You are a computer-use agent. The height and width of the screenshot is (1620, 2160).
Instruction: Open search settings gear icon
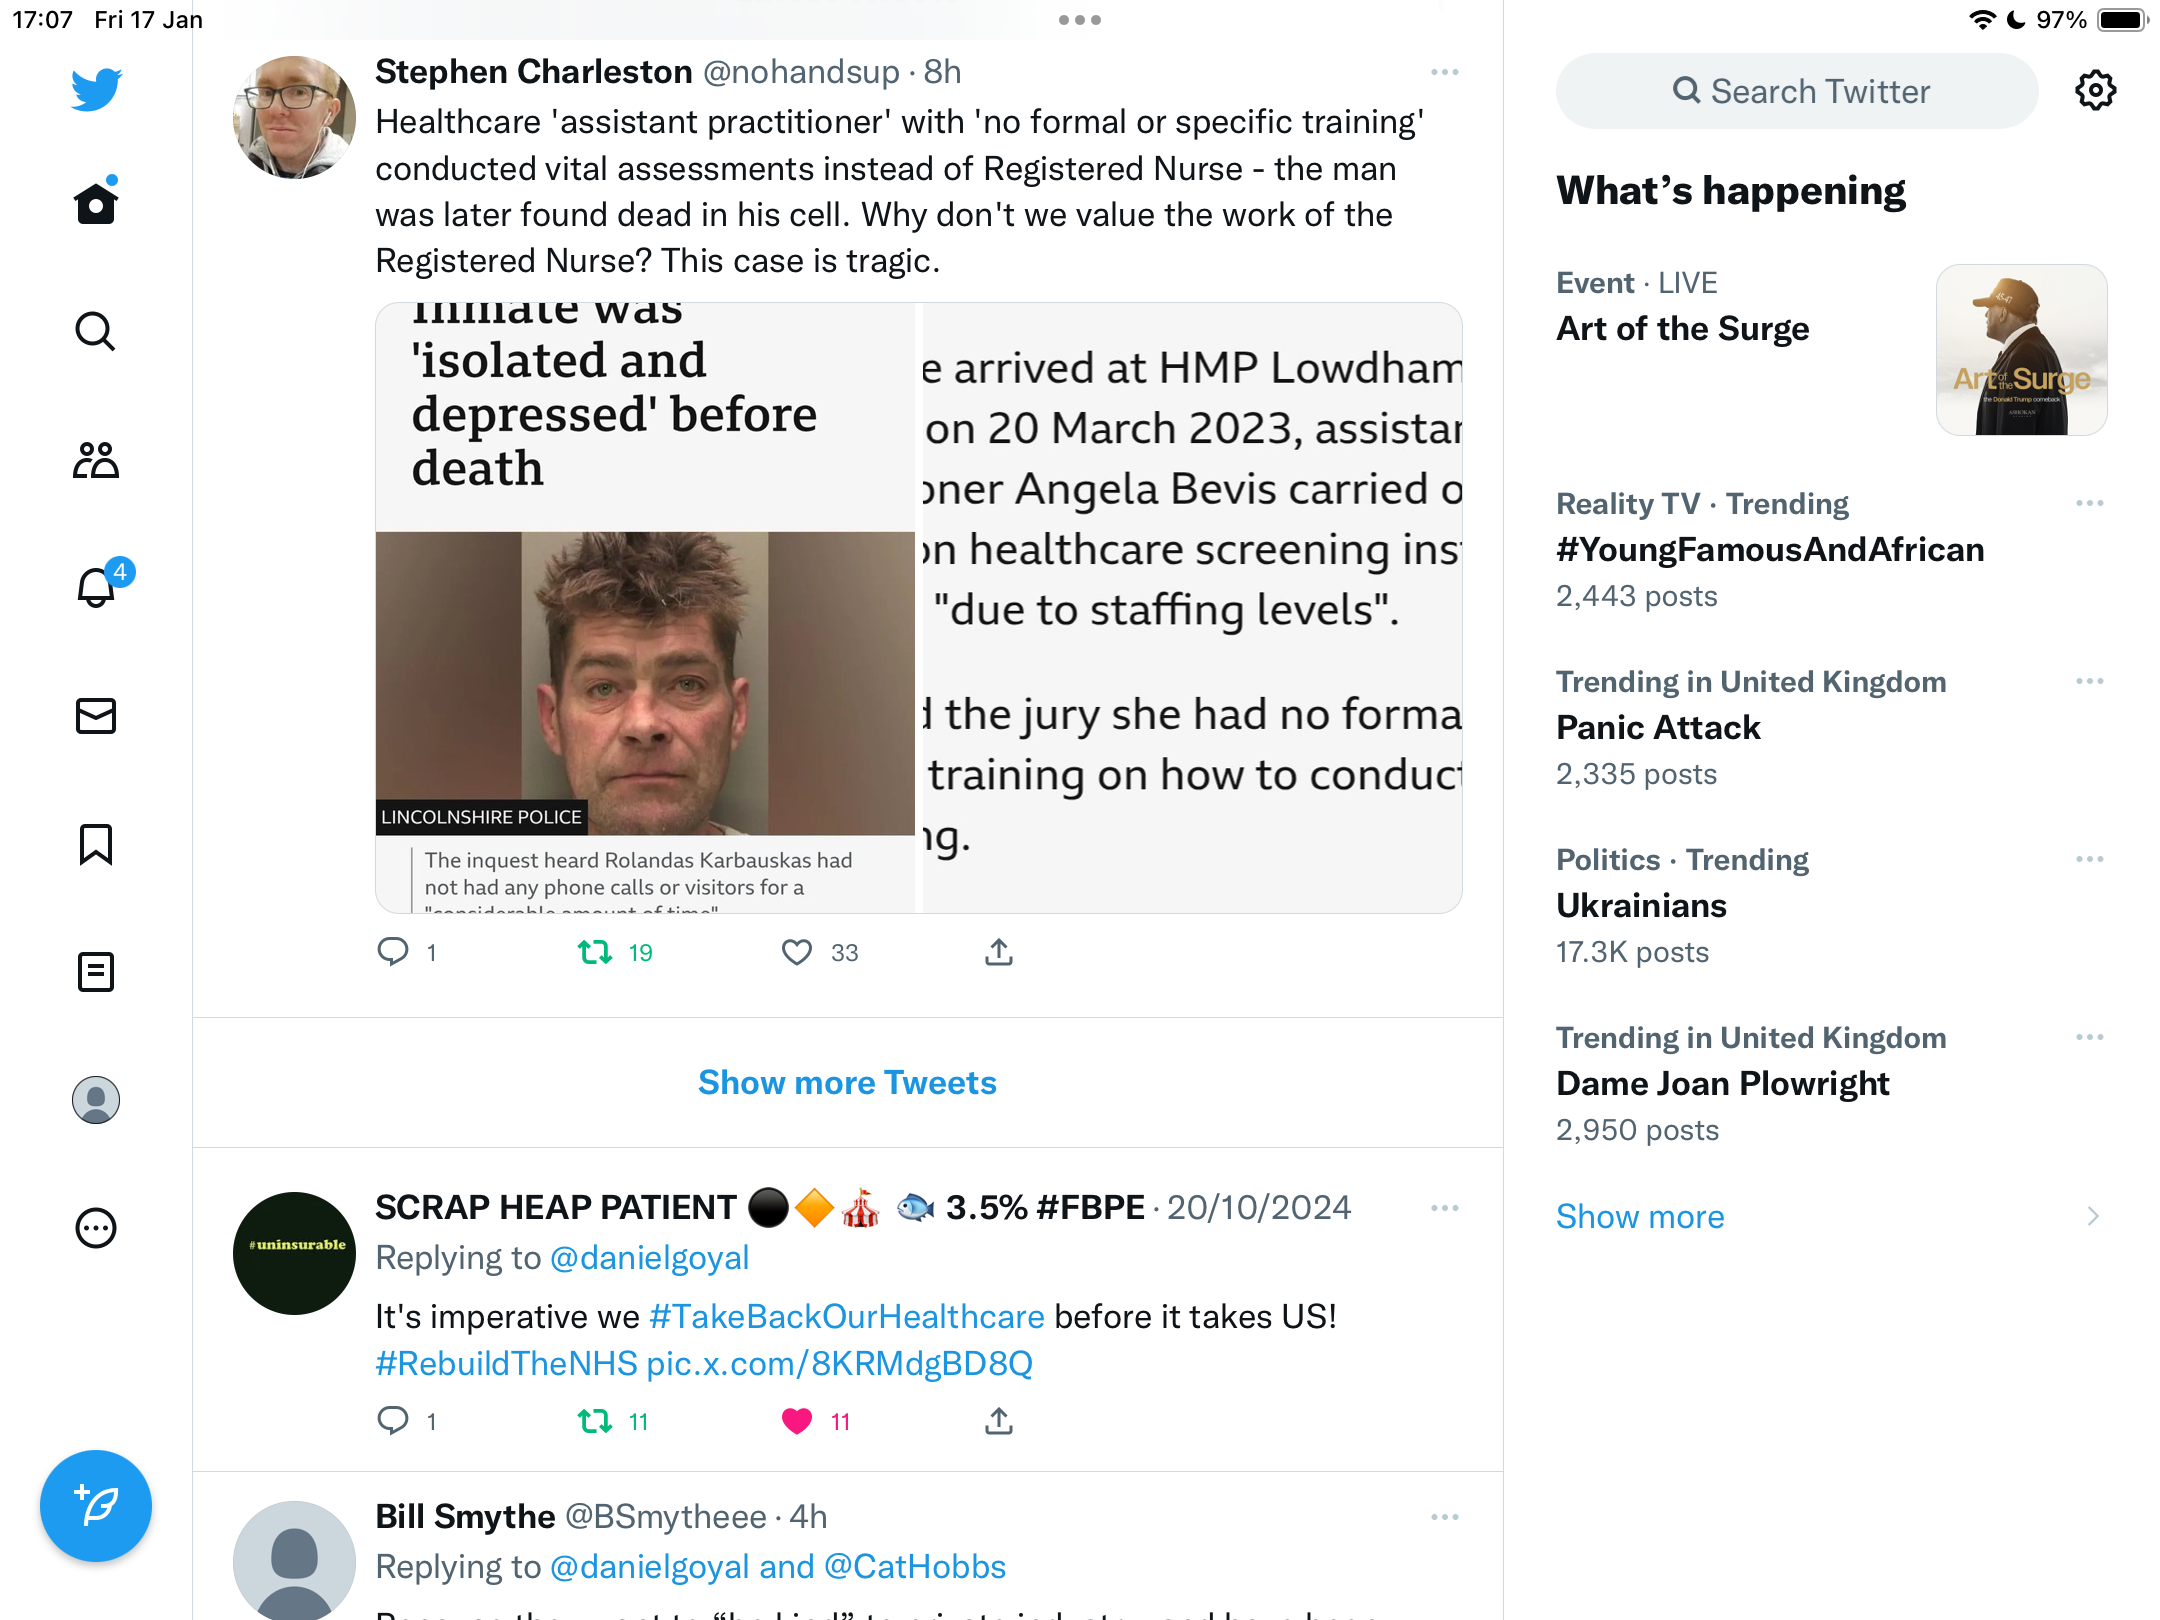pyautogui.click(x=2095, y=91)
